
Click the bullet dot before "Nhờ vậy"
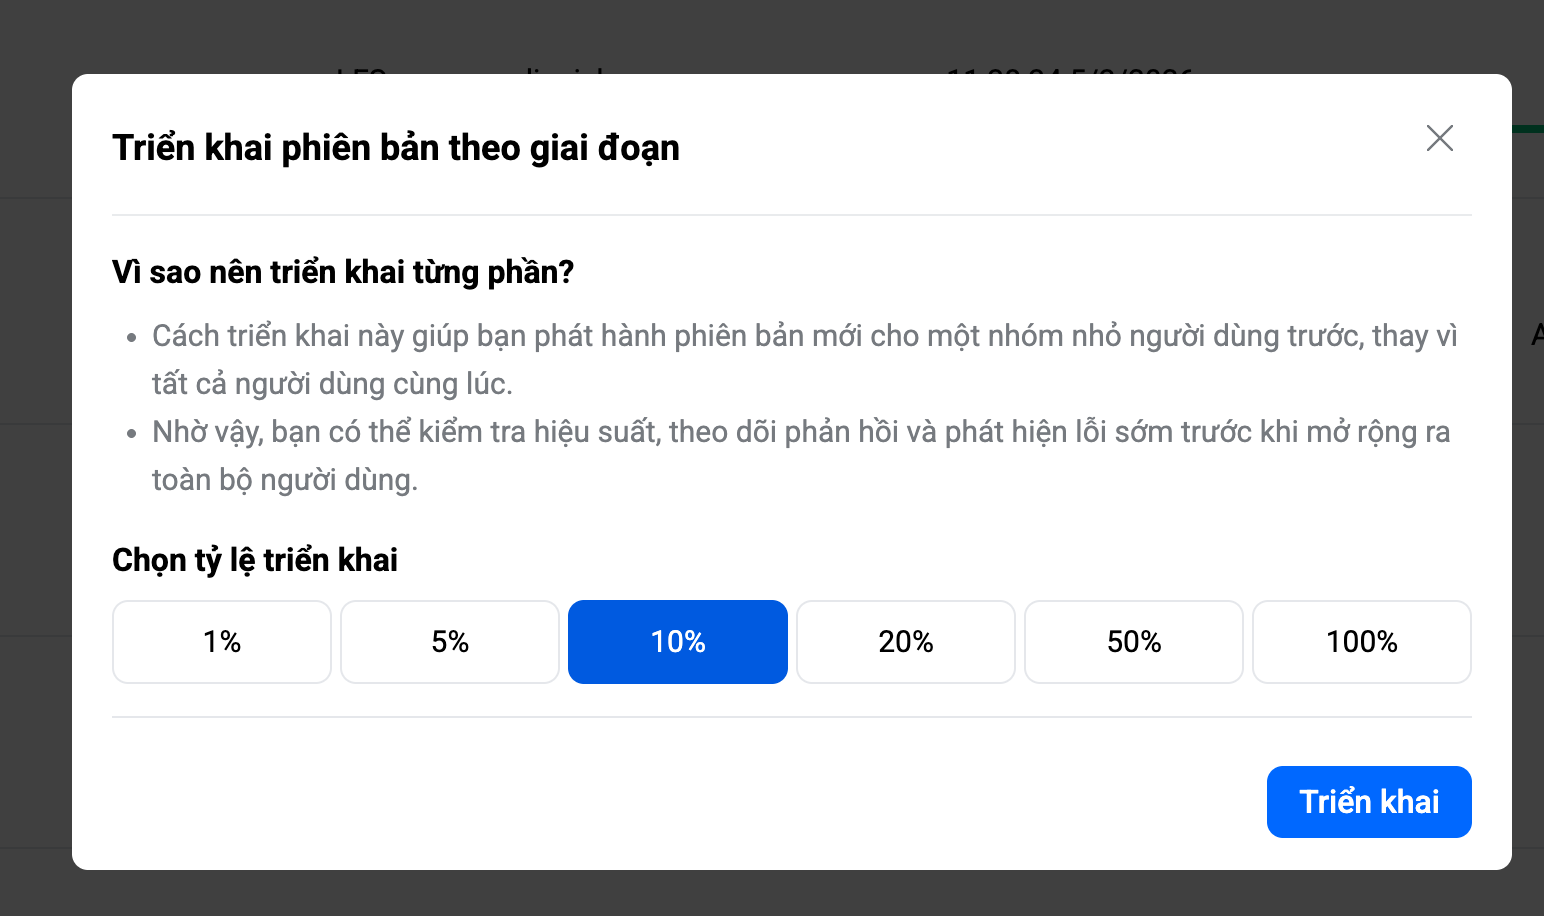tap(131, 434)
